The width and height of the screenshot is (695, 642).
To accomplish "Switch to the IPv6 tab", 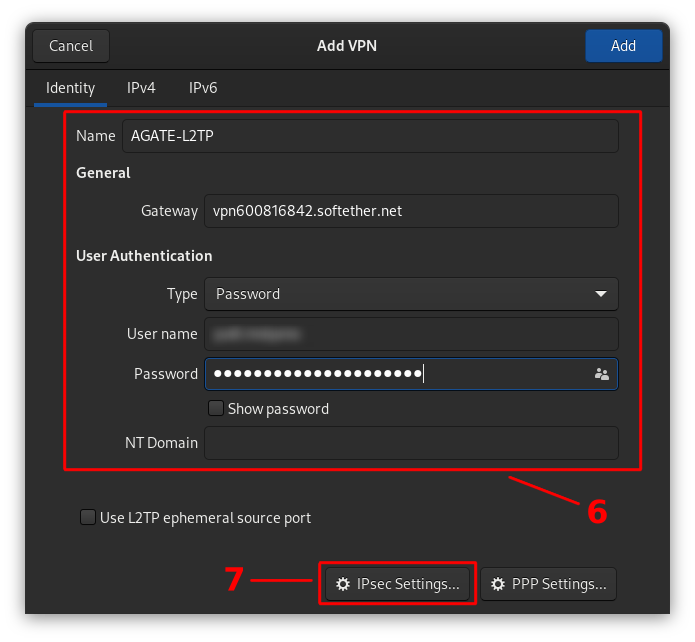I will tap(203, 88).
